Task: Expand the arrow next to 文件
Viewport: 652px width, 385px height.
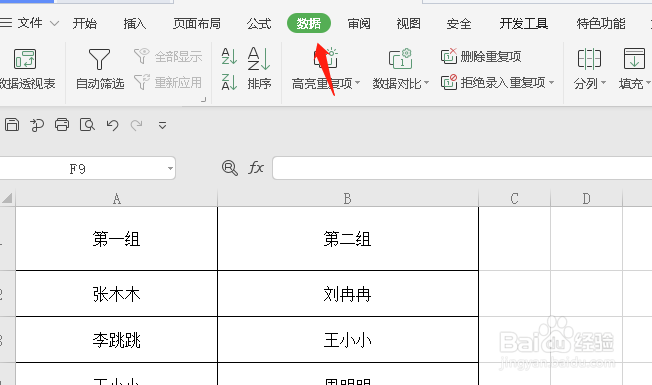Action: click(x=54, y=23)
